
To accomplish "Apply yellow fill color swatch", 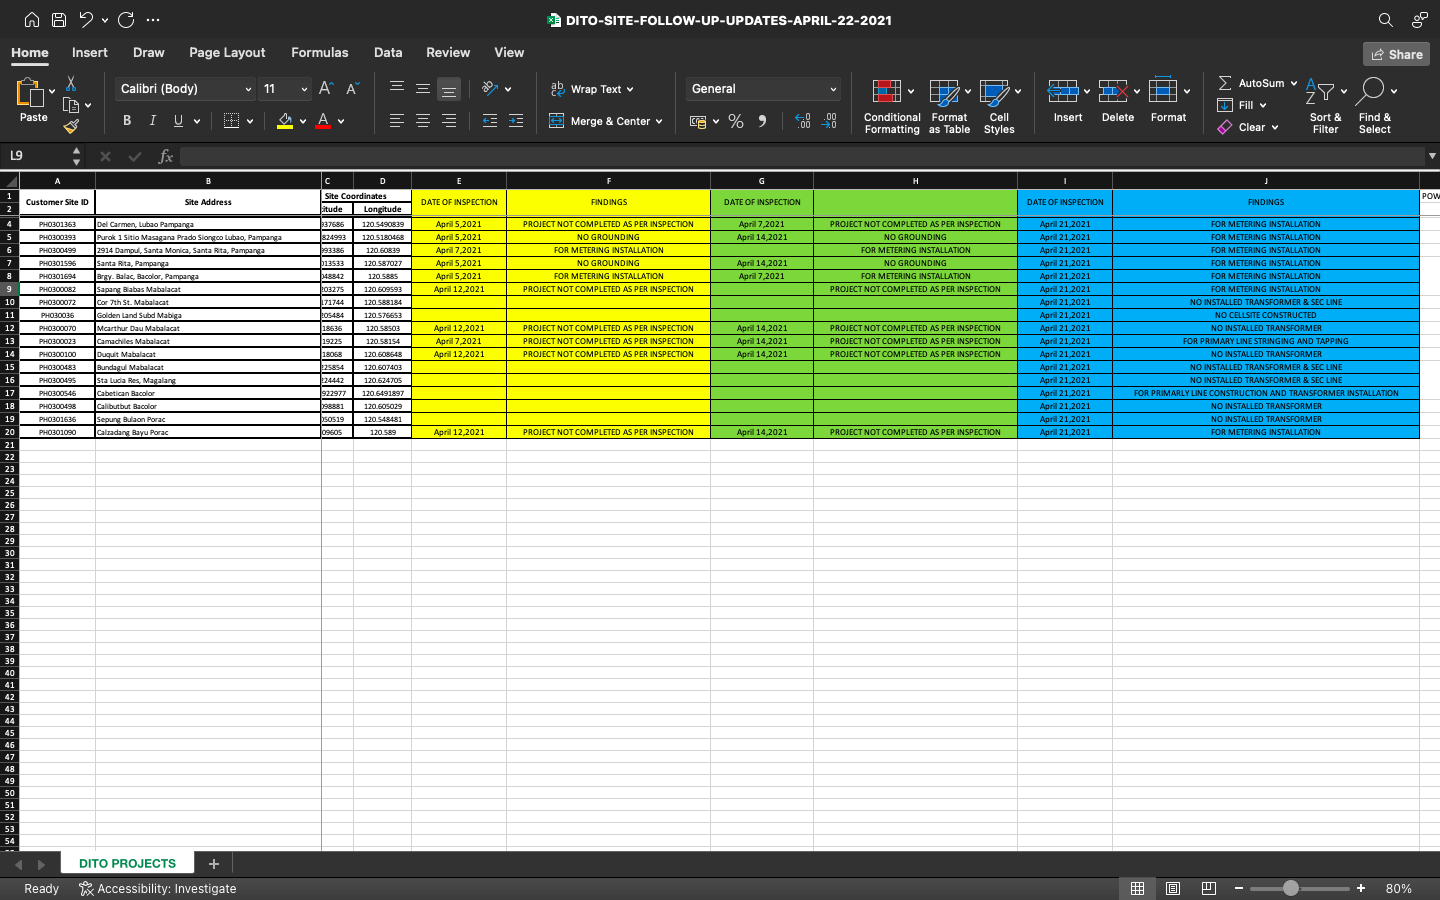I will click(x=285, y=121).
